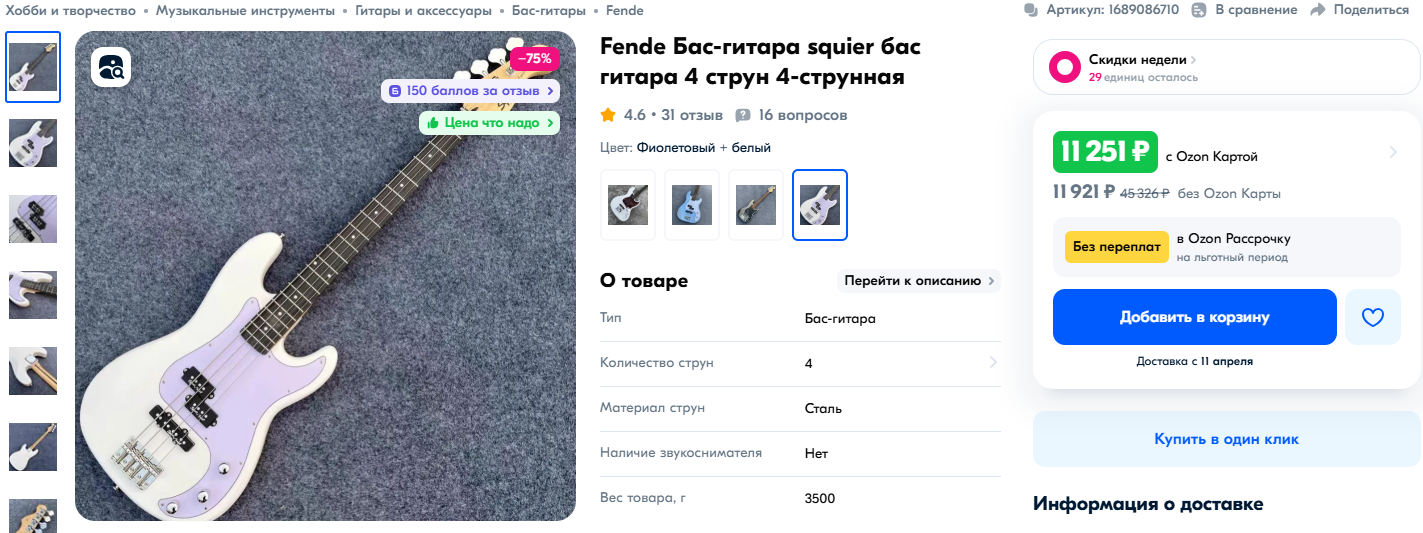Copy the article number via its icon

click(x=1031, y=10)
